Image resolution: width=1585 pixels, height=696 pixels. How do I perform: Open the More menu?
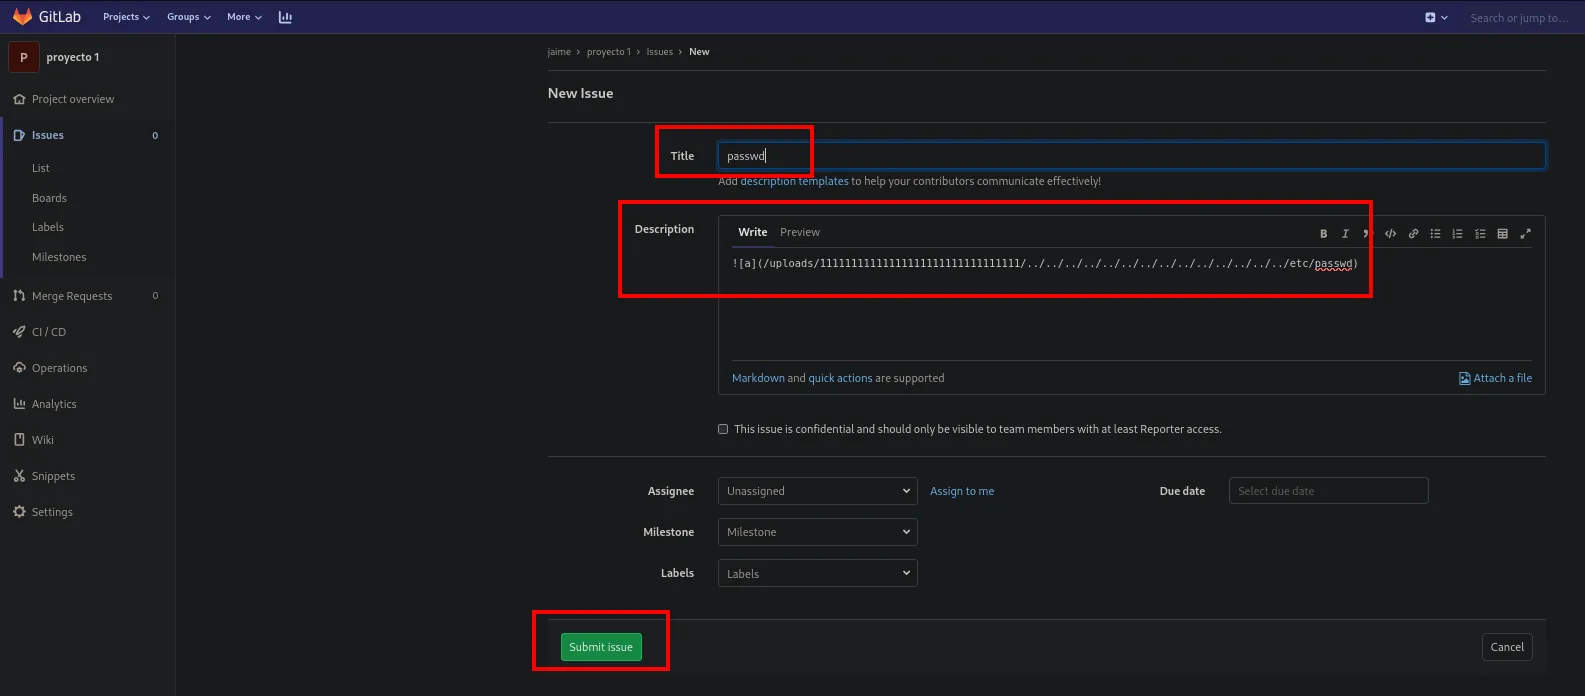click(x=244, y=17)
